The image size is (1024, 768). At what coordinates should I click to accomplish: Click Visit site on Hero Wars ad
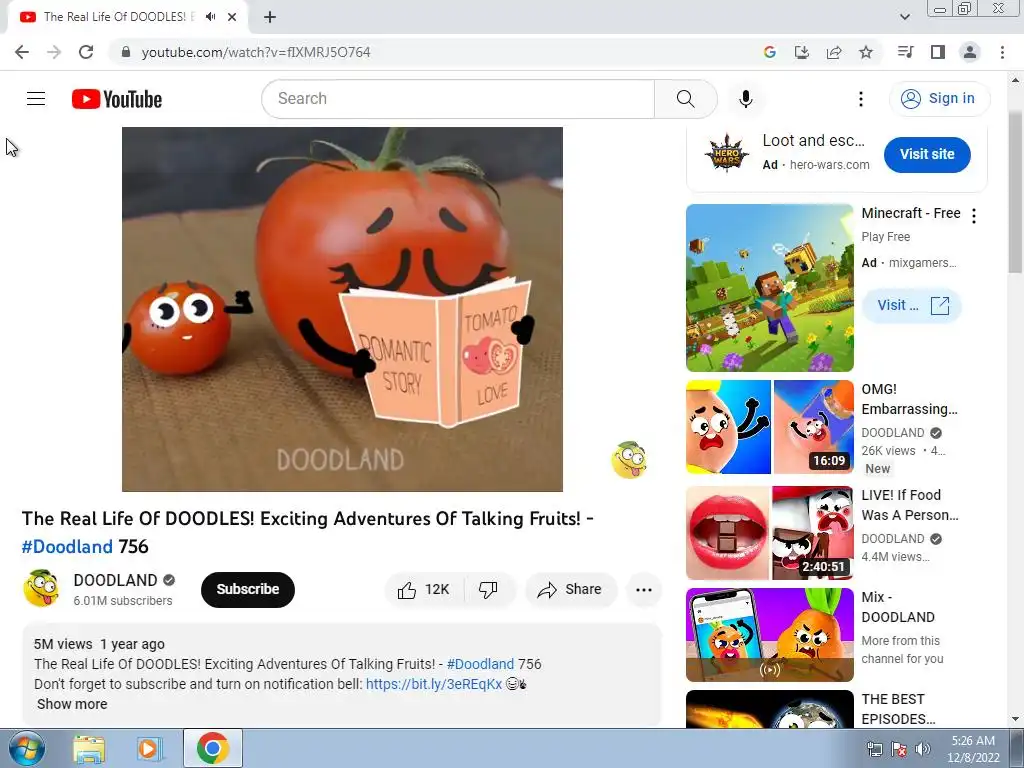click(927, 154)
